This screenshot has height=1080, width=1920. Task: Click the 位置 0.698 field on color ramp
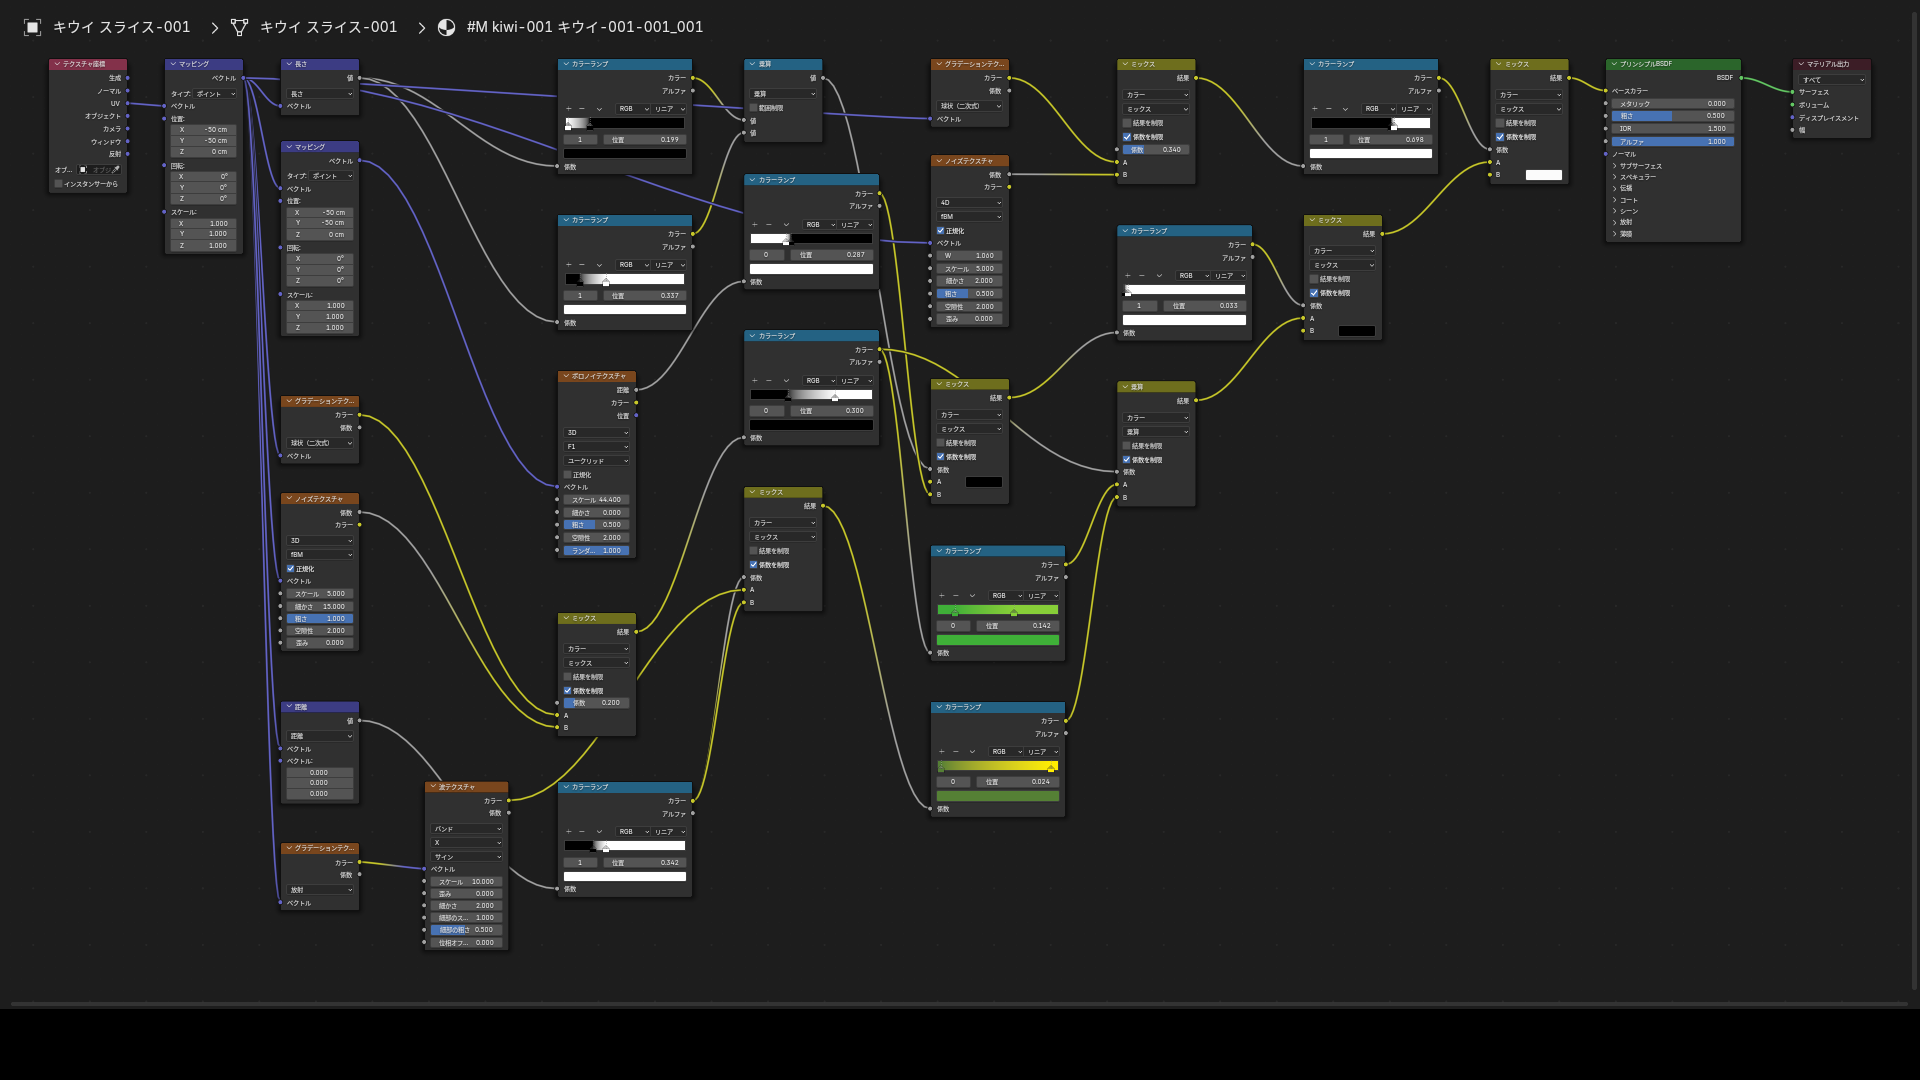click(1389, 140)
